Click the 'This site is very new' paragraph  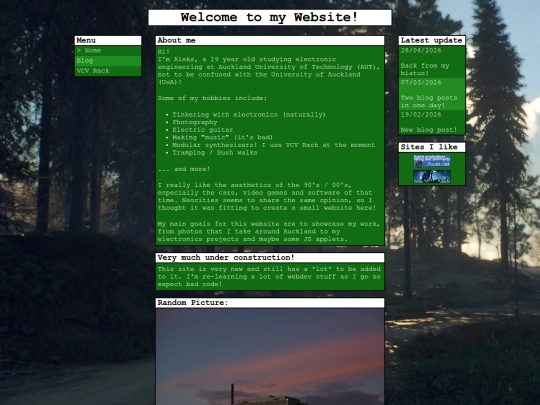(x=269, y=277)
